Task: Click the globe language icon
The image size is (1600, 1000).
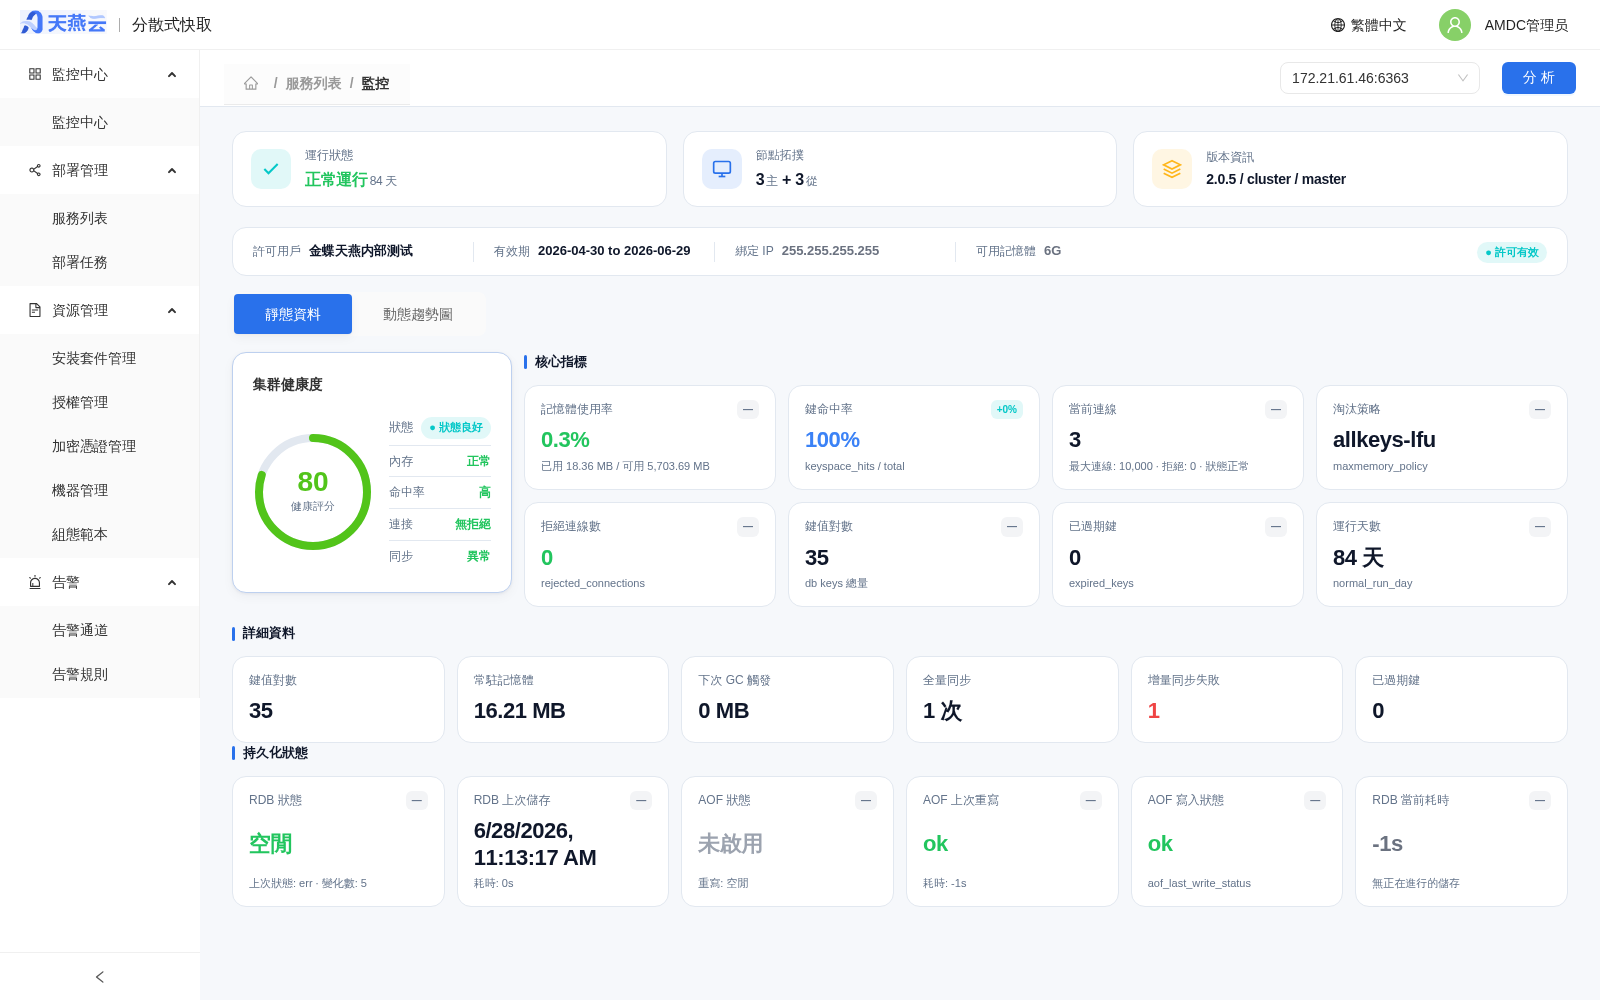Action: 1338,25
